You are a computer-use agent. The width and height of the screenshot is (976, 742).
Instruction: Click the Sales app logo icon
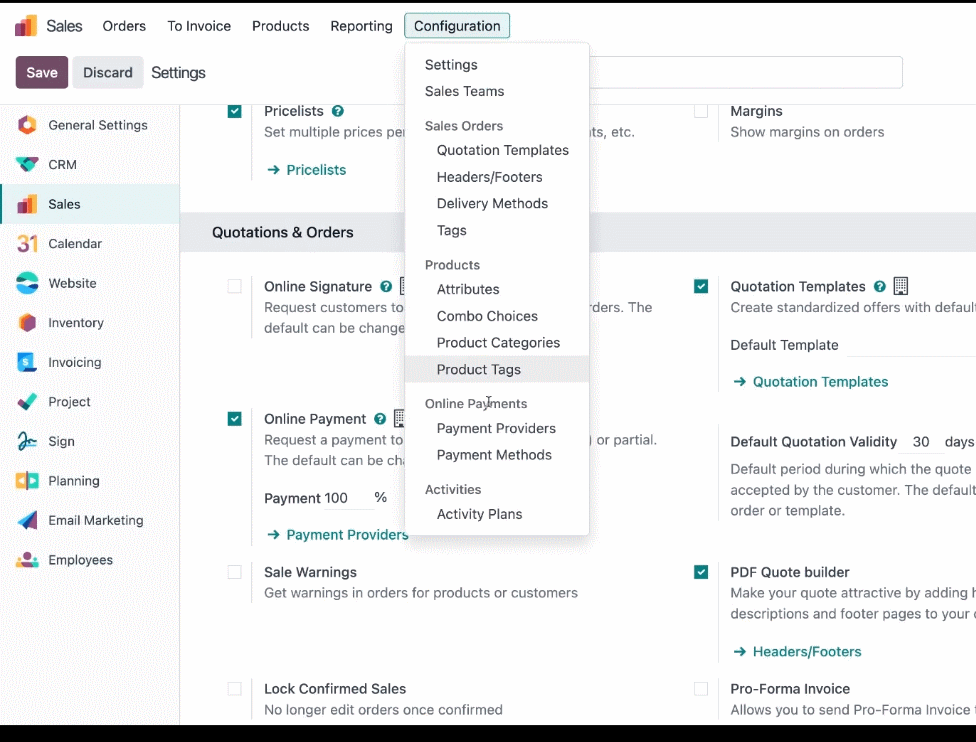coord(26,26)
